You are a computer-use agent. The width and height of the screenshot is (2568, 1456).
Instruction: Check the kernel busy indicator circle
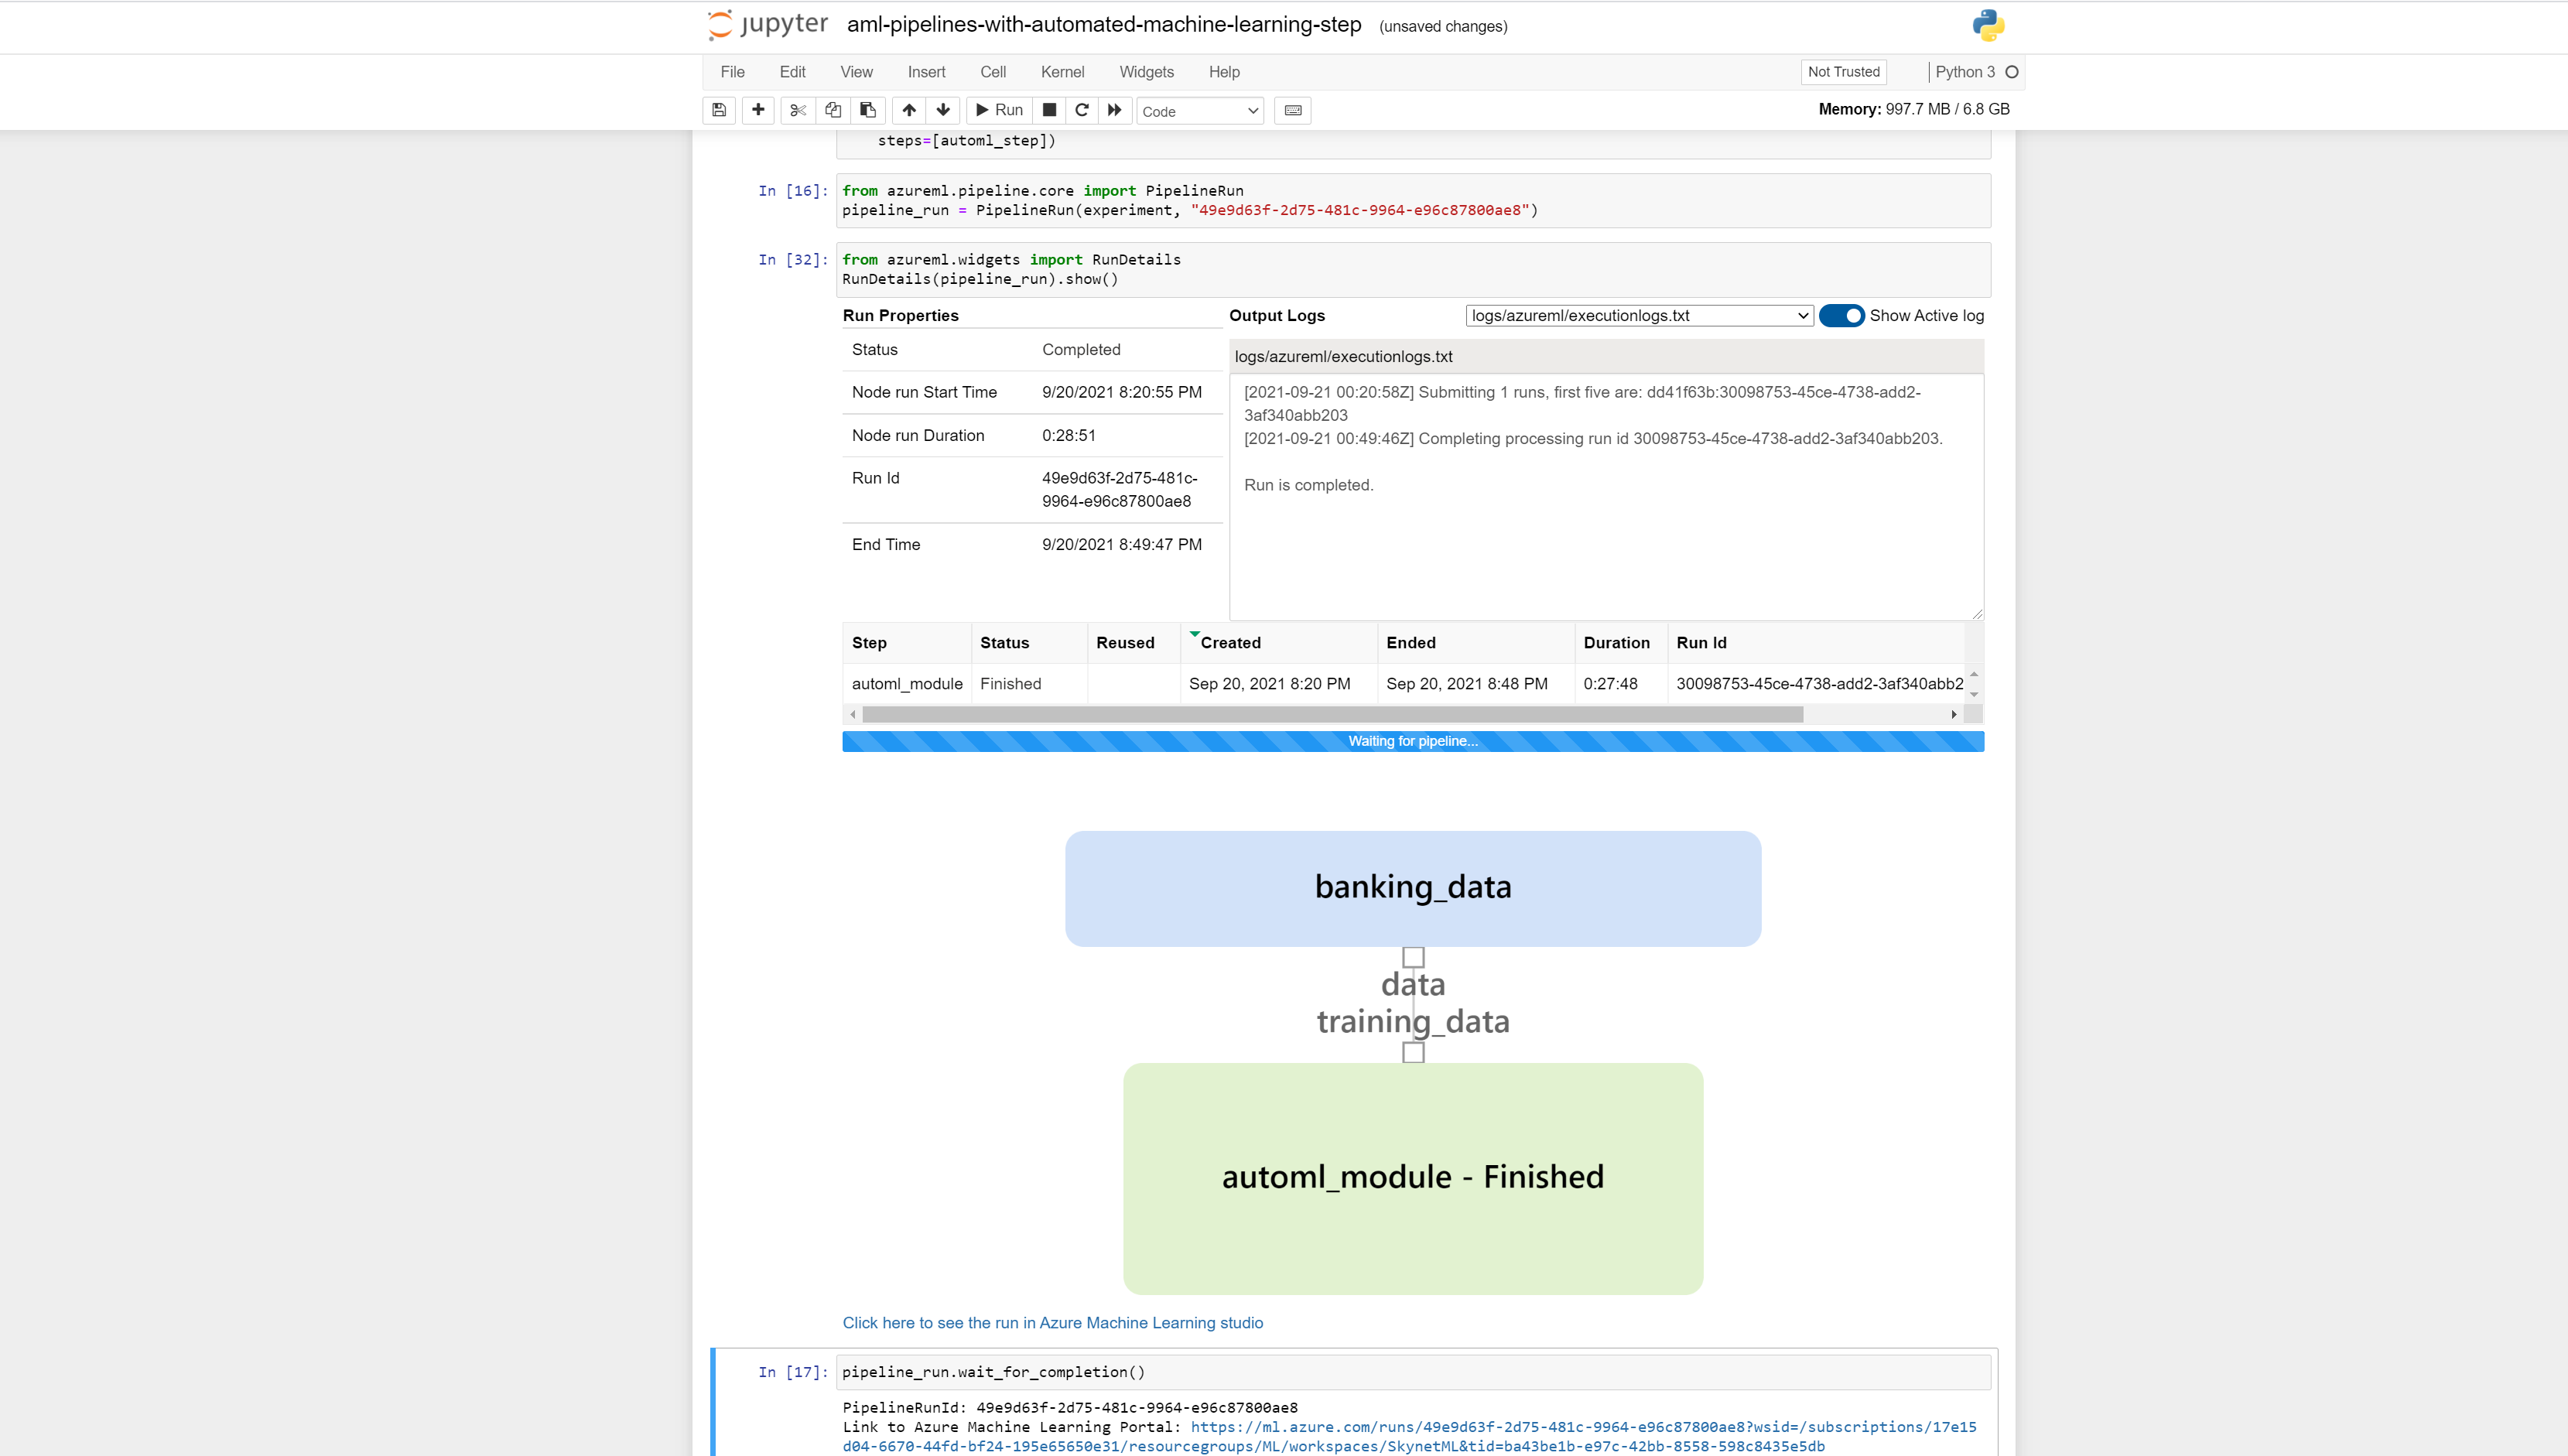coord(2012,71)
